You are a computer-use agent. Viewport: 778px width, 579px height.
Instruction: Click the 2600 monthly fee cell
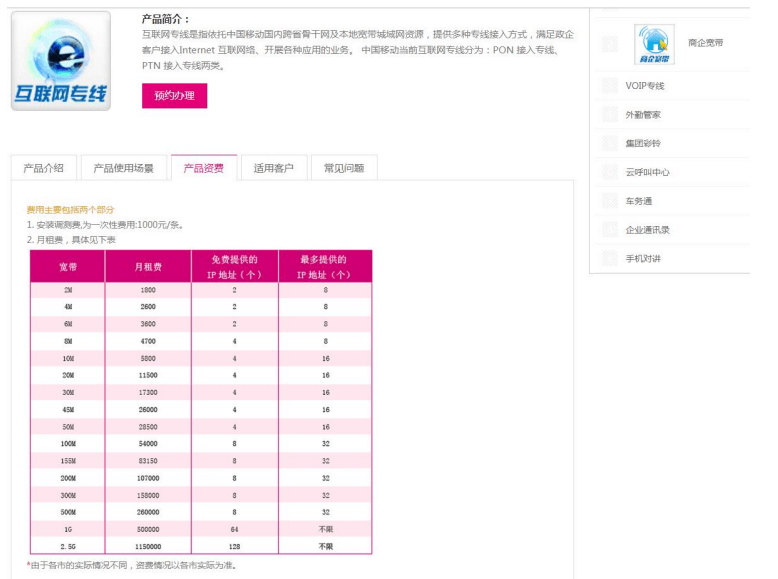point(148,307)
